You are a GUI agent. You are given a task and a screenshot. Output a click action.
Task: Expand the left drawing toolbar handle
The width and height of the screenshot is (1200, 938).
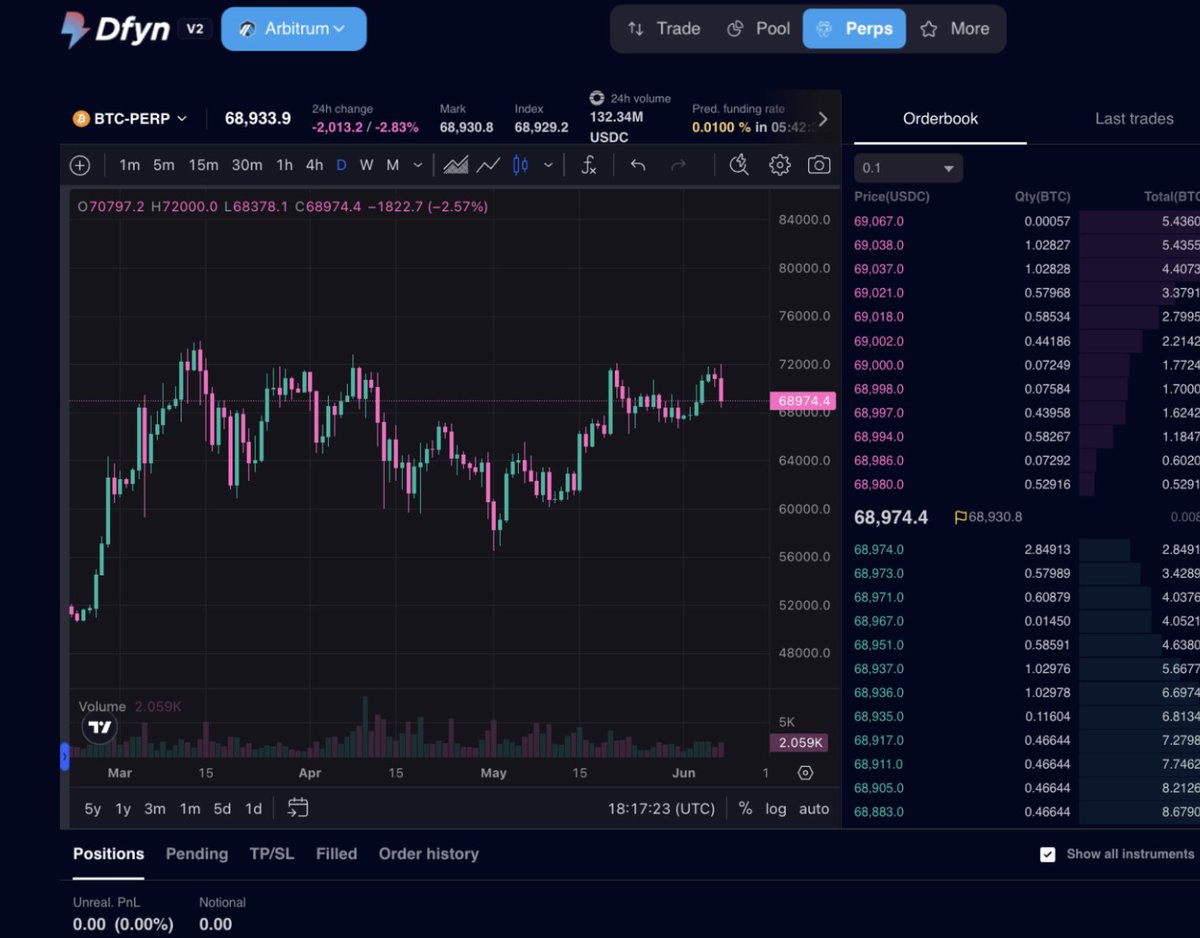coord(65,757)
